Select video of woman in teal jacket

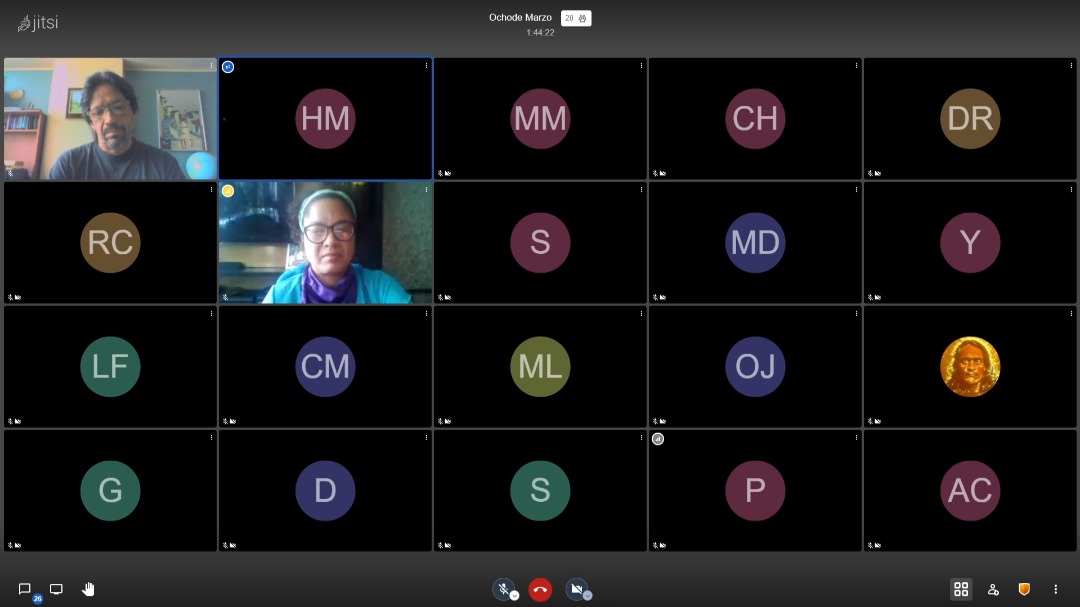point(325,243)
